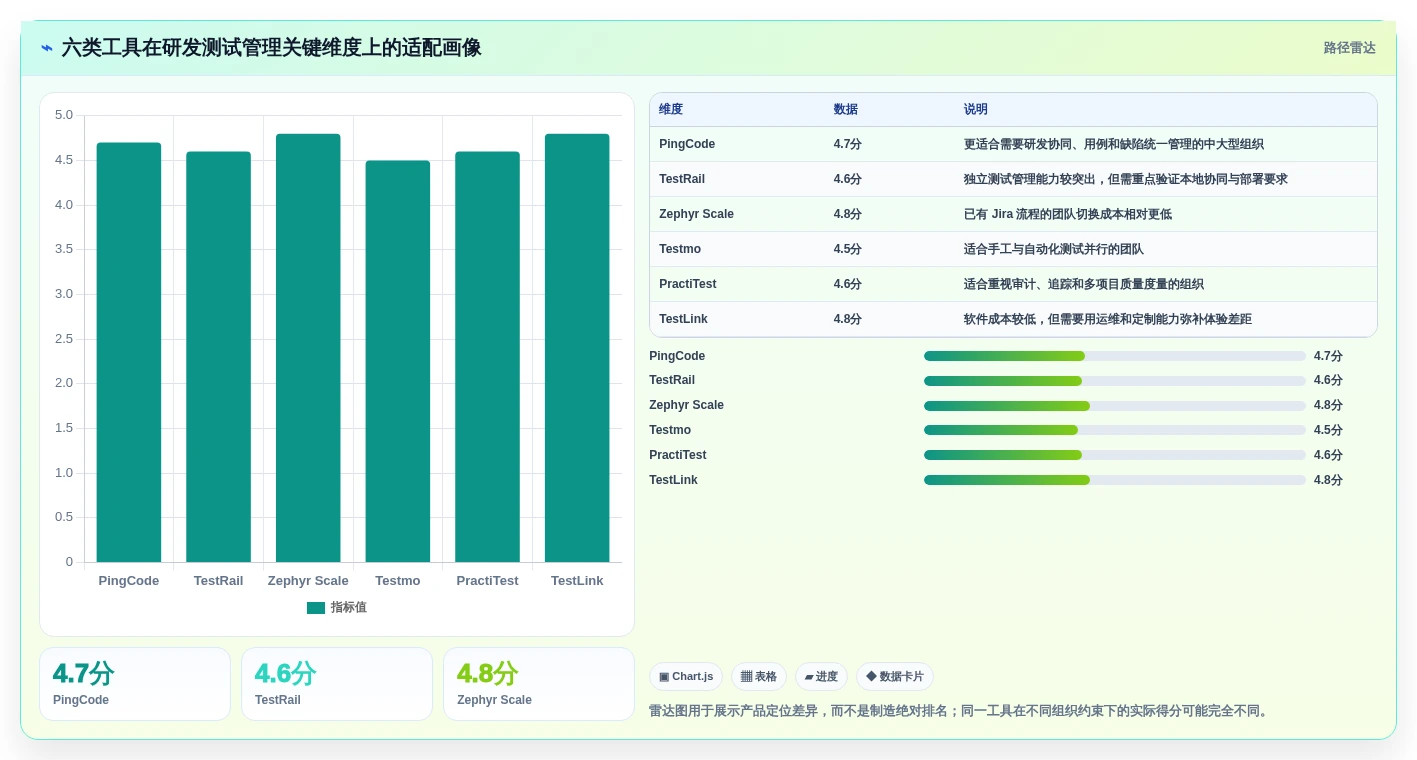Click the Zephyr Scale x-axis label
The image size is (1417, 760).
click(308, 581)
